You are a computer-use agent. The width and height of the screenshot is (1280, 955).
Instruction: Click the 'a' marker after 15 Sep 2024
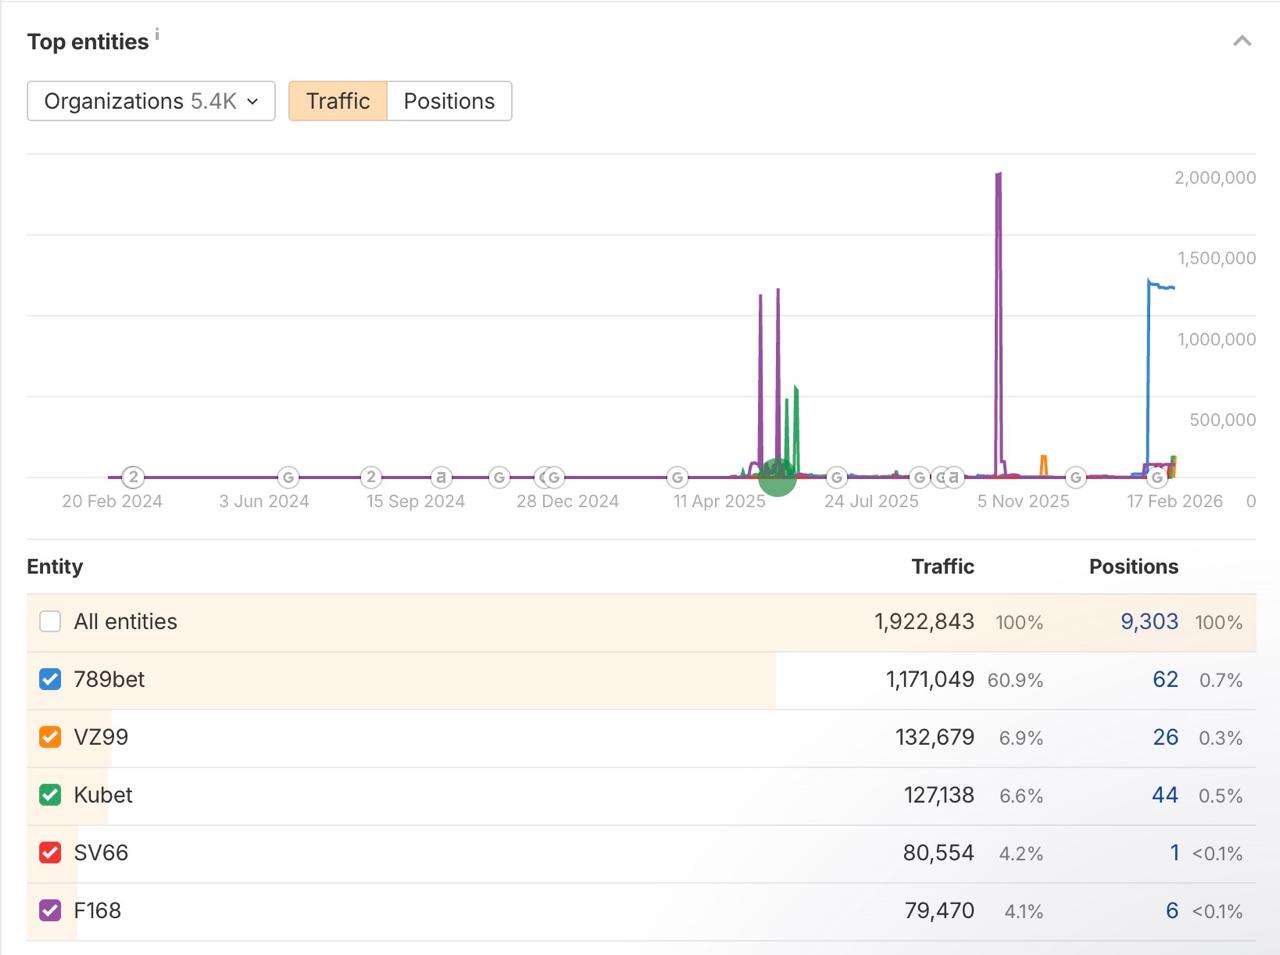441,477
